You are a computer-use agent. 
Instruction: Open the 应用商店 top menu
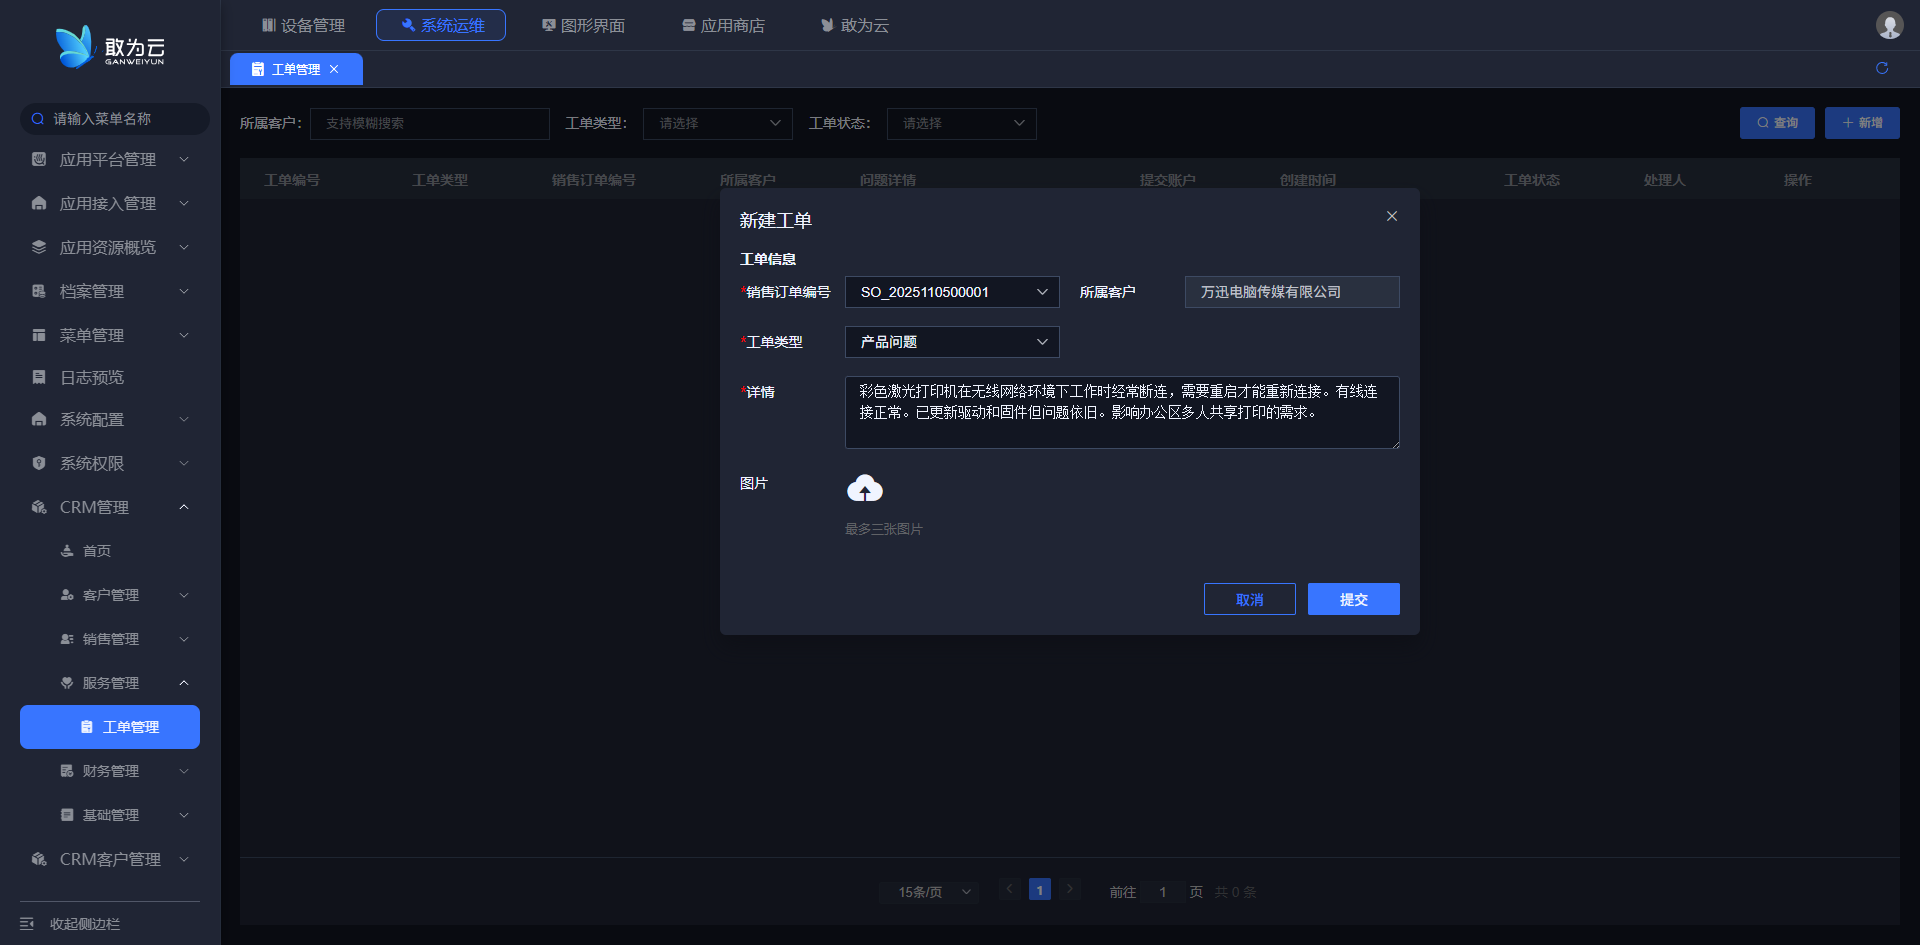[x=723, y=25]
